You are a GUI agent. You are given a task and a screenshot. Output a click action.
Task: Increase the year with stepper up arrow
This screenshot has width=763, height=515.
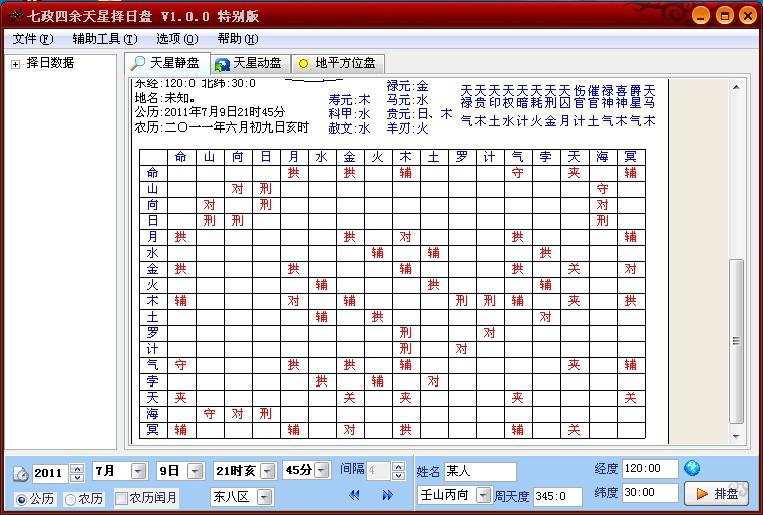point(77,468)
